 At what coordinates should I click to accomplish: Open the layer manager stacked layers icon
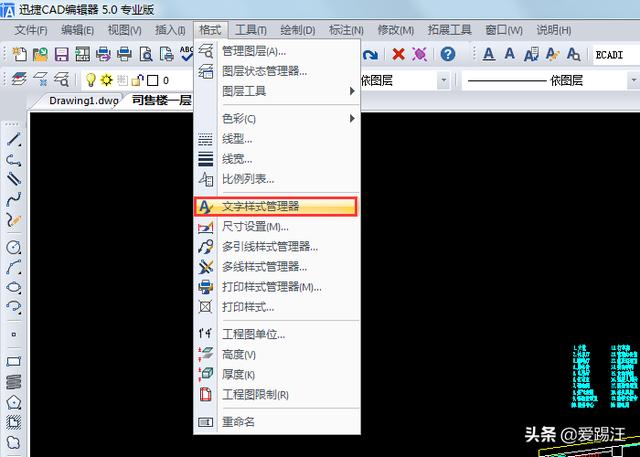pos(19,80)
